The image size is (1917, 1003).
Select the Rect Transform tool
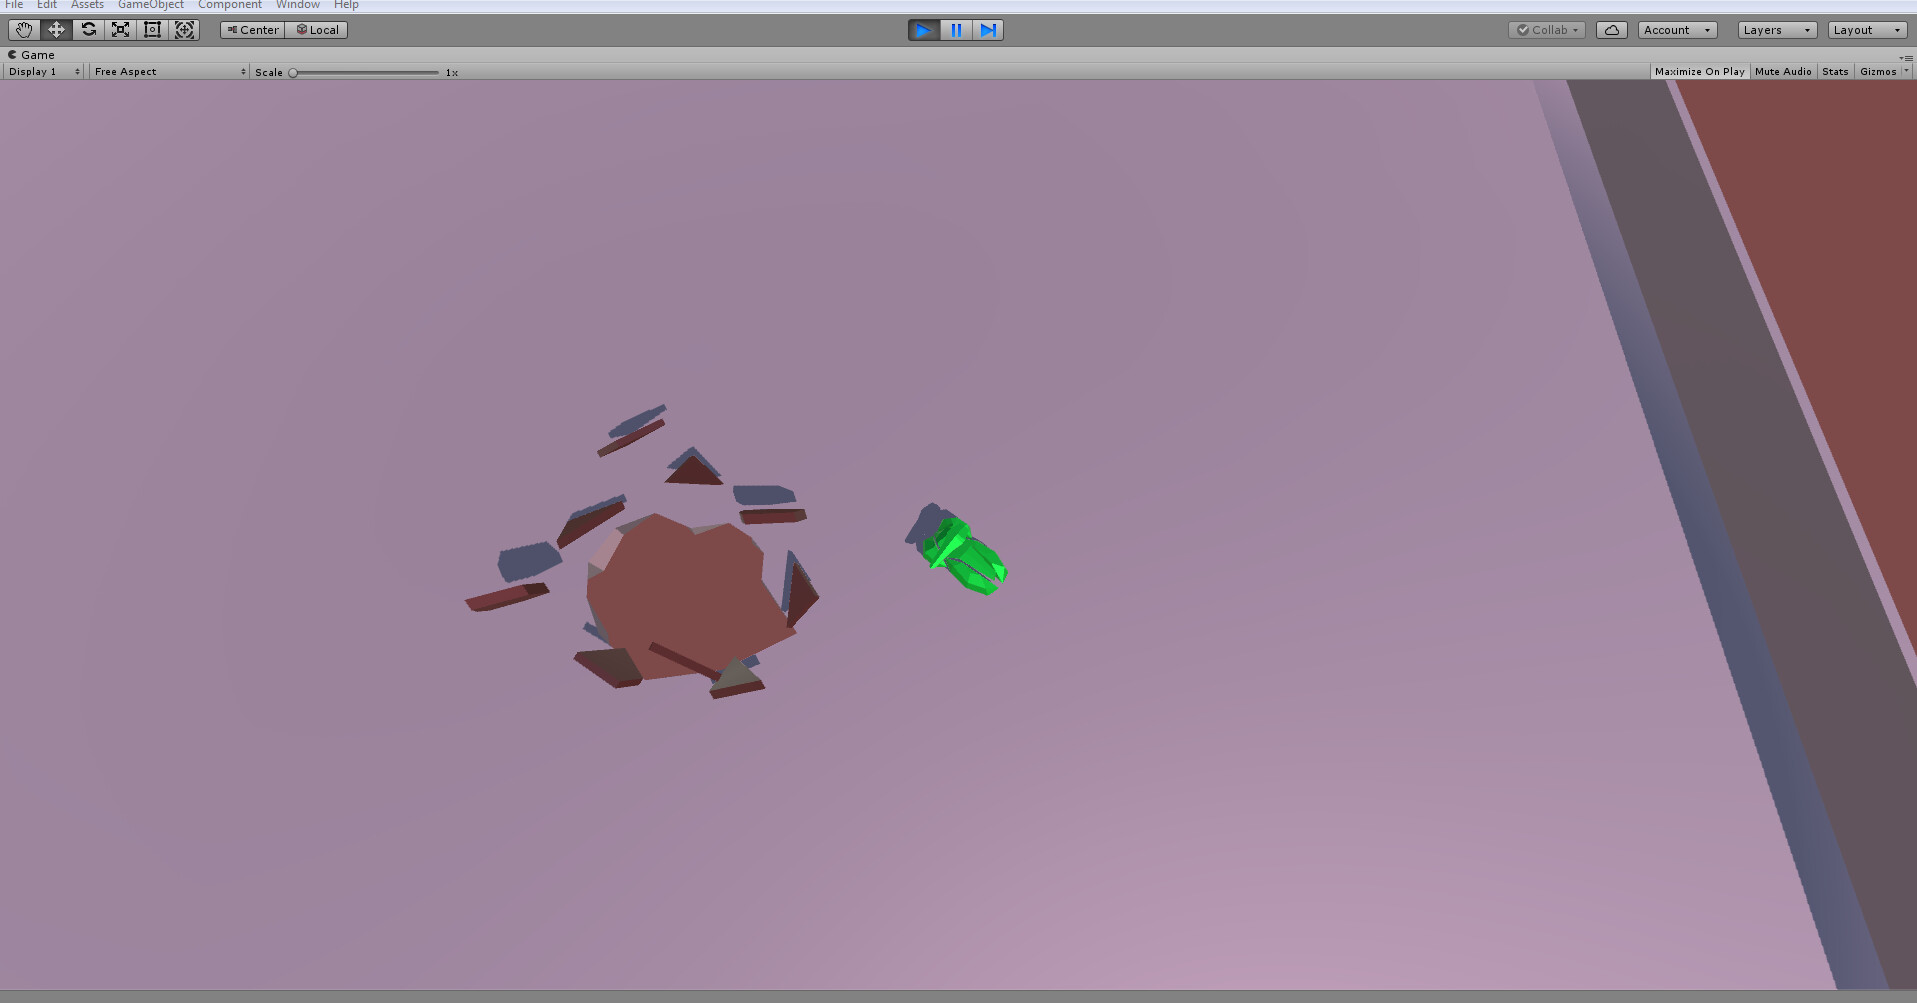click(x=152, y=30)
